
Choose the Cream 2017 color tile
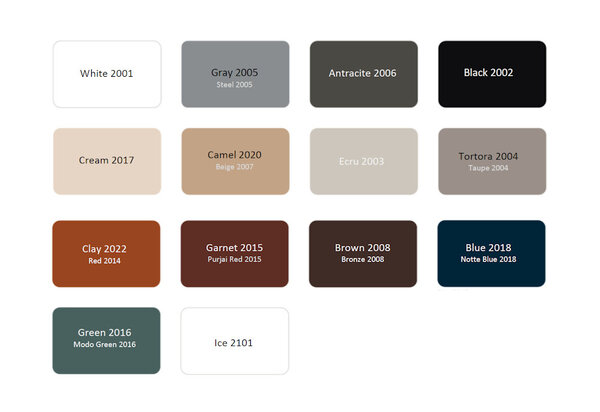[x=106, y=160]
